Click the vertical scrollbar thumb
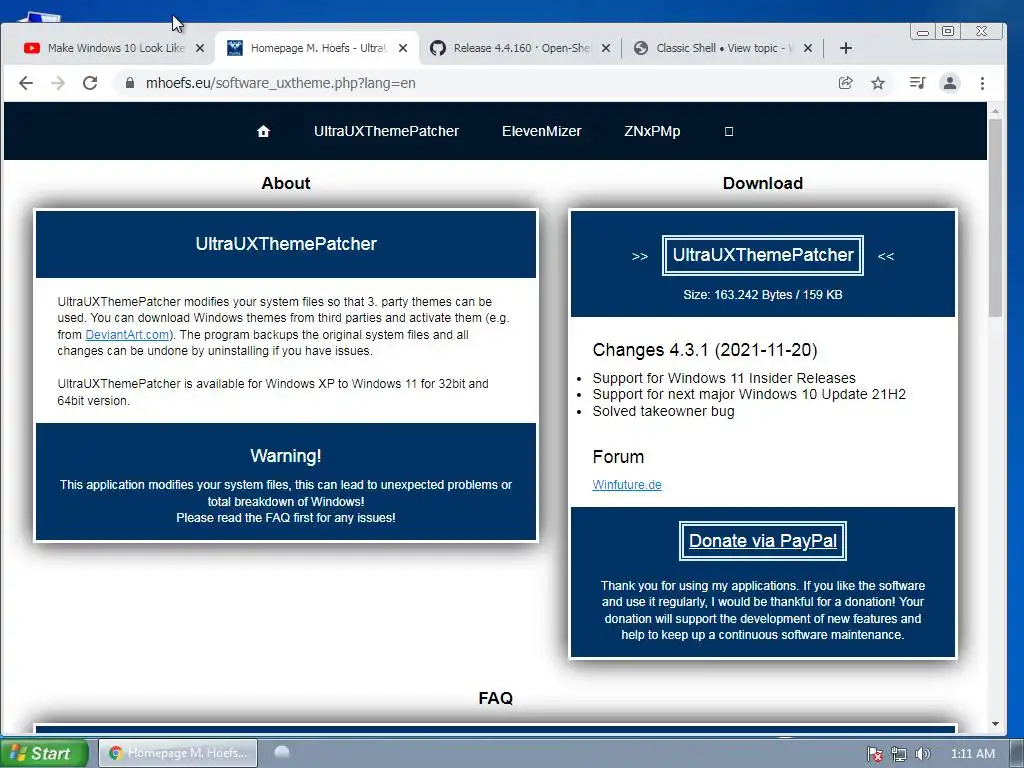 995,218
